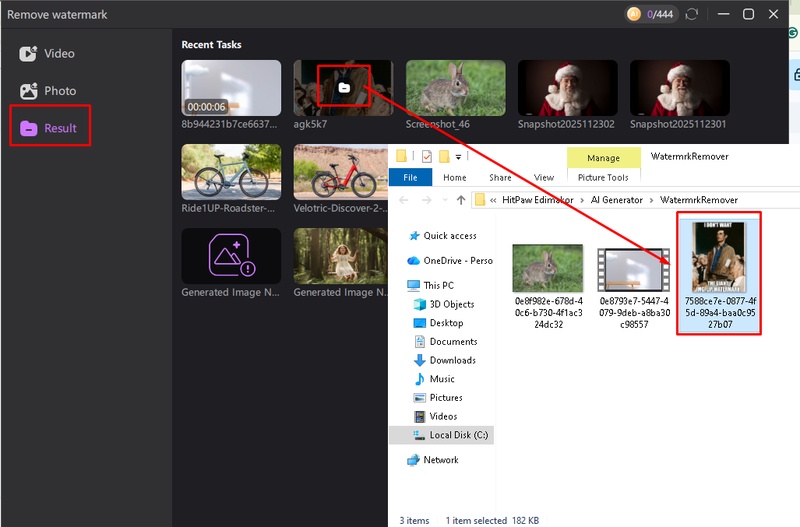Viewport: 800px width, 527px height.
Task: Open the Ride1UP-Roadster bike task
Action: pyautogui.click(x=231, y=172)
